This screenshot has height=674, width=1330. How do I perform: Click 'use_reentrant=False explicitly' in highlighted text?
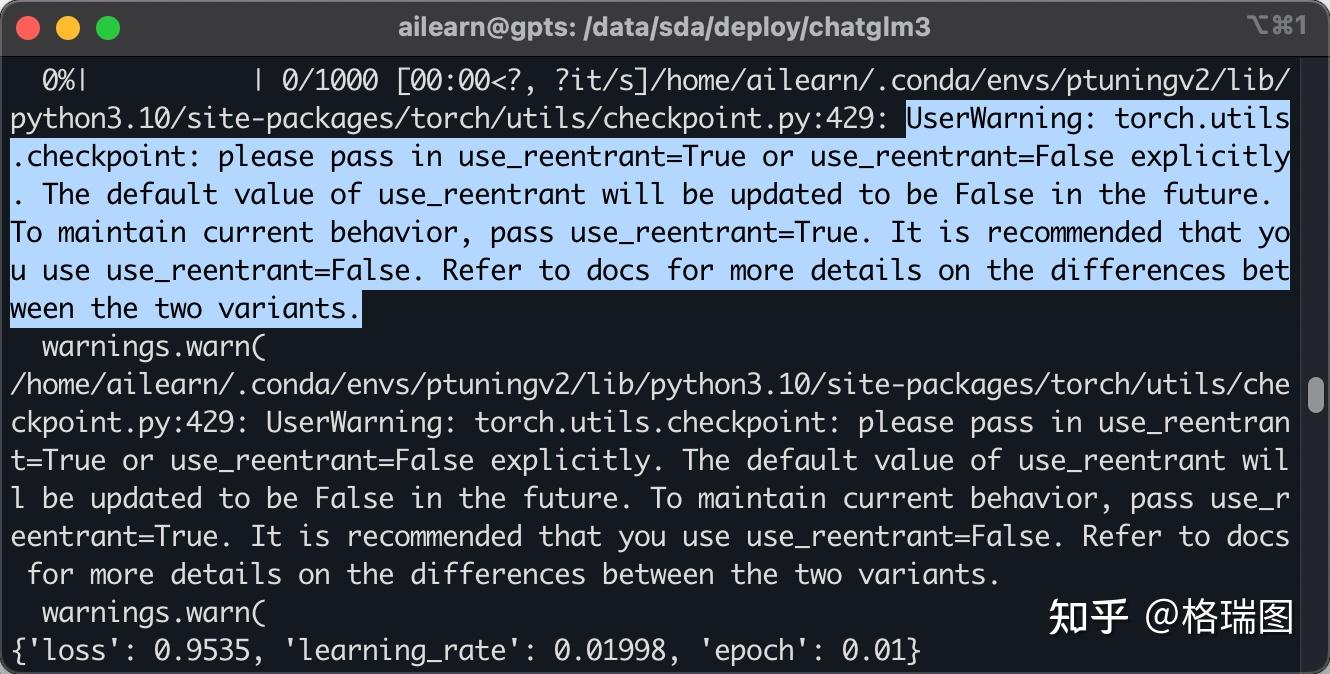pyautogui.click(x=1050, y=156)
